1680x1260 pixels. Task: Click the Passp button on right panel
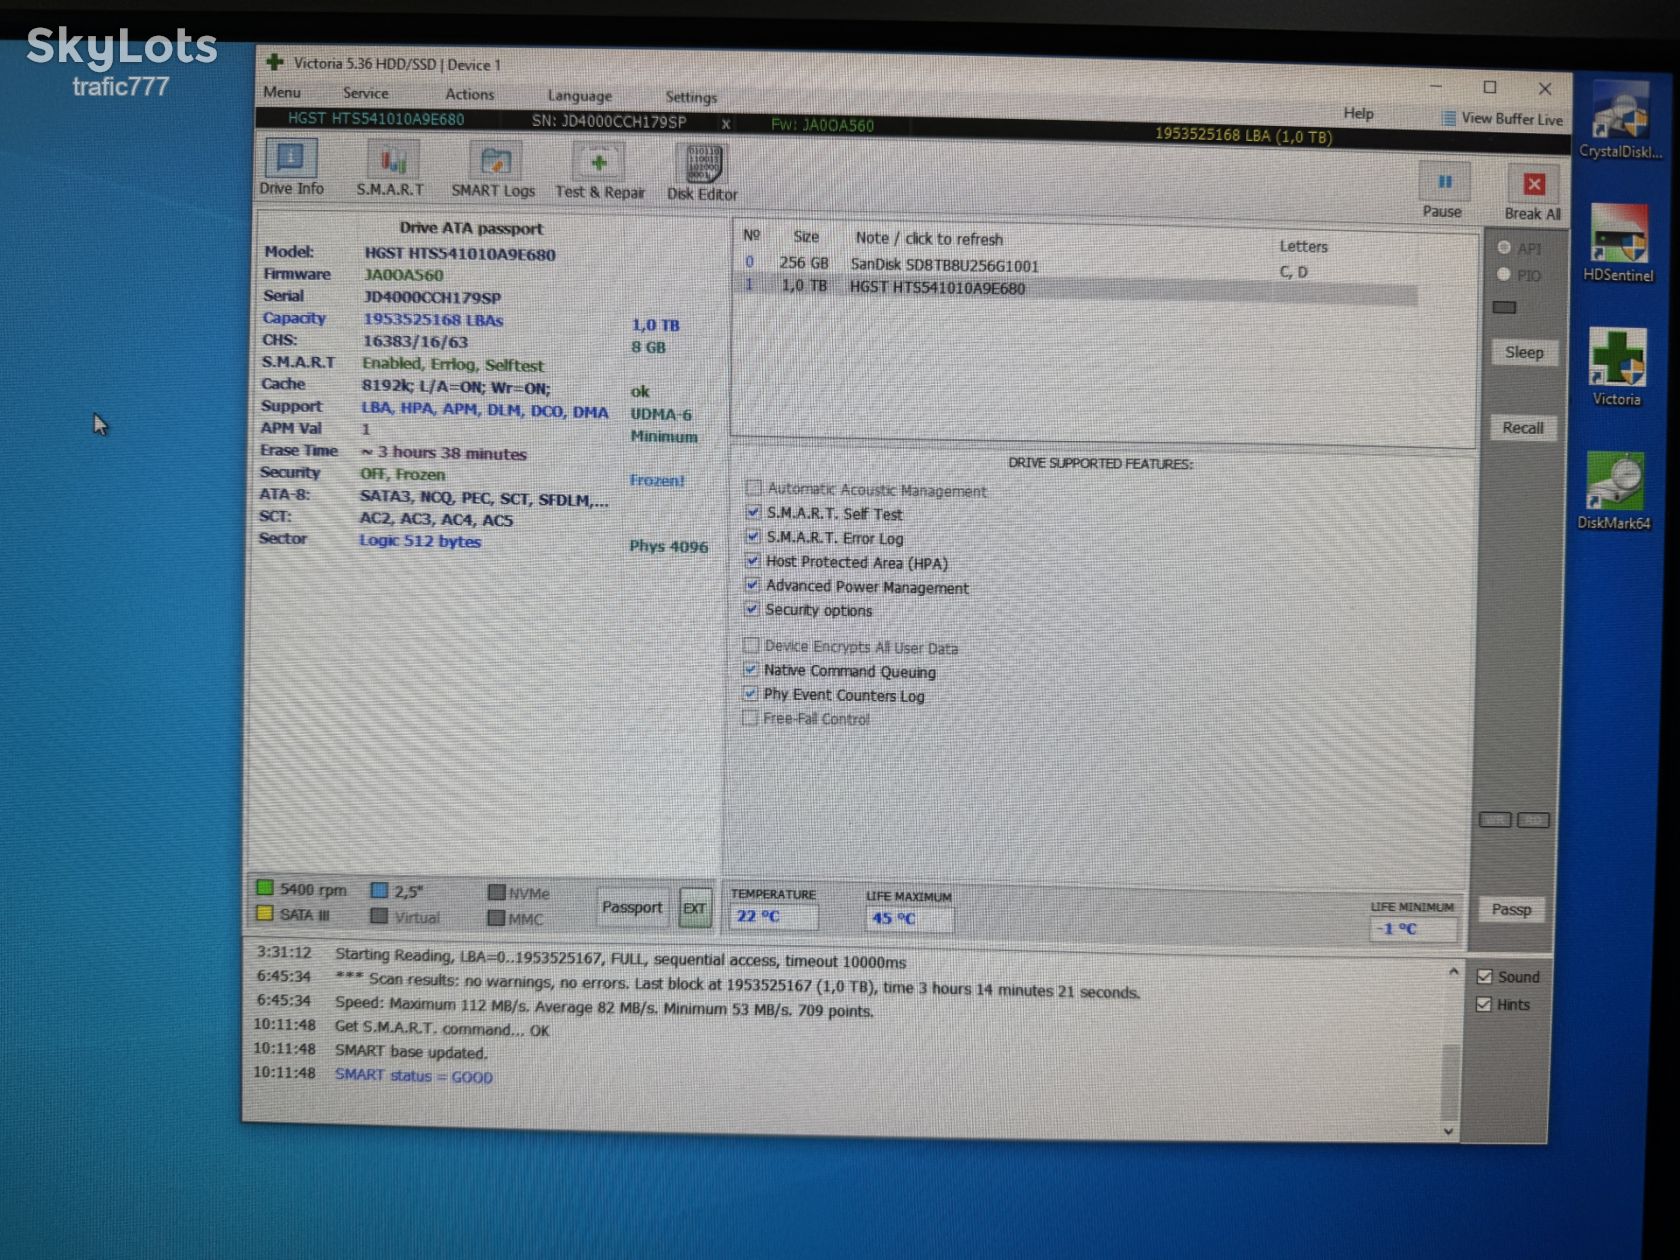tap(1511, 910)
